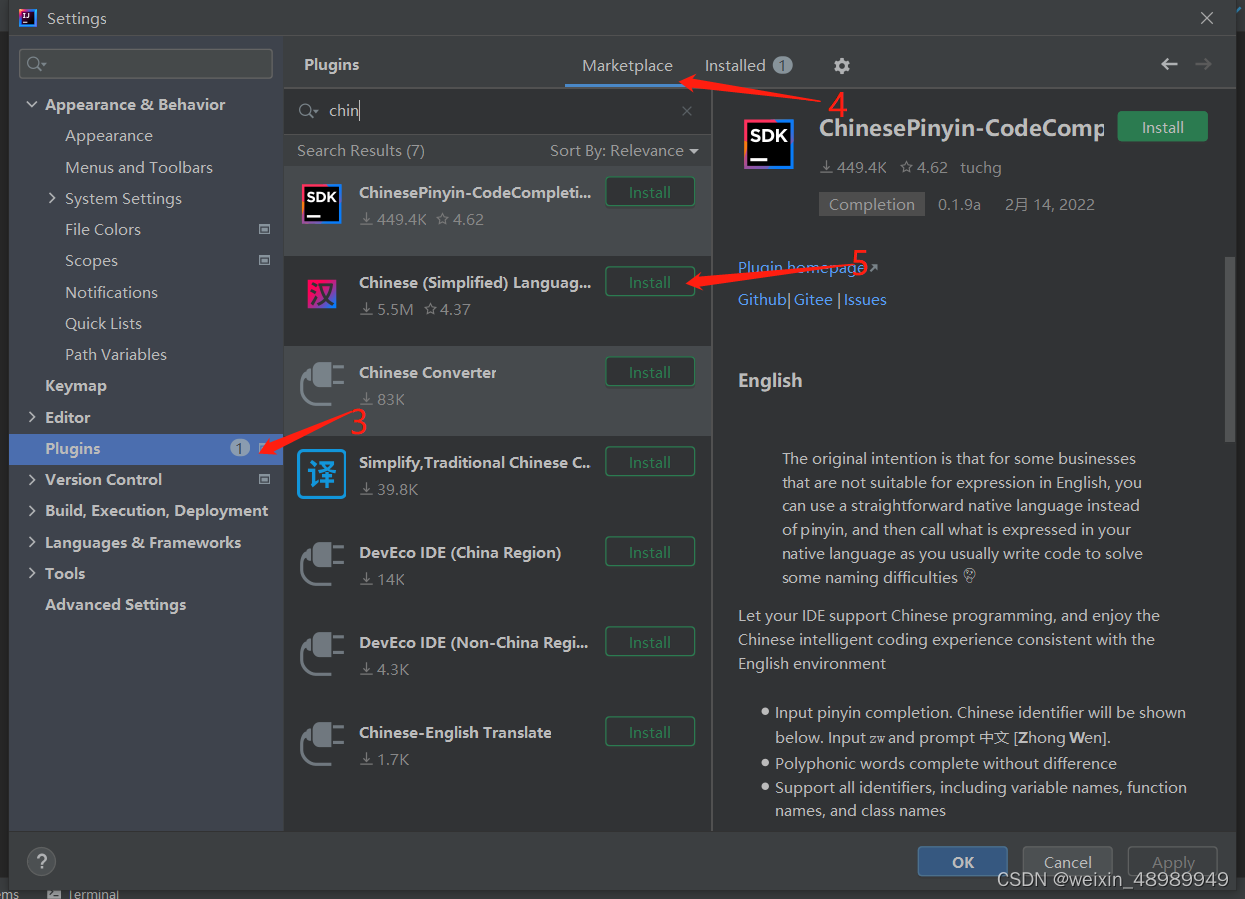
Task: Click the IntelliJ icon in the title bar
Action: (x=28, y=18)
